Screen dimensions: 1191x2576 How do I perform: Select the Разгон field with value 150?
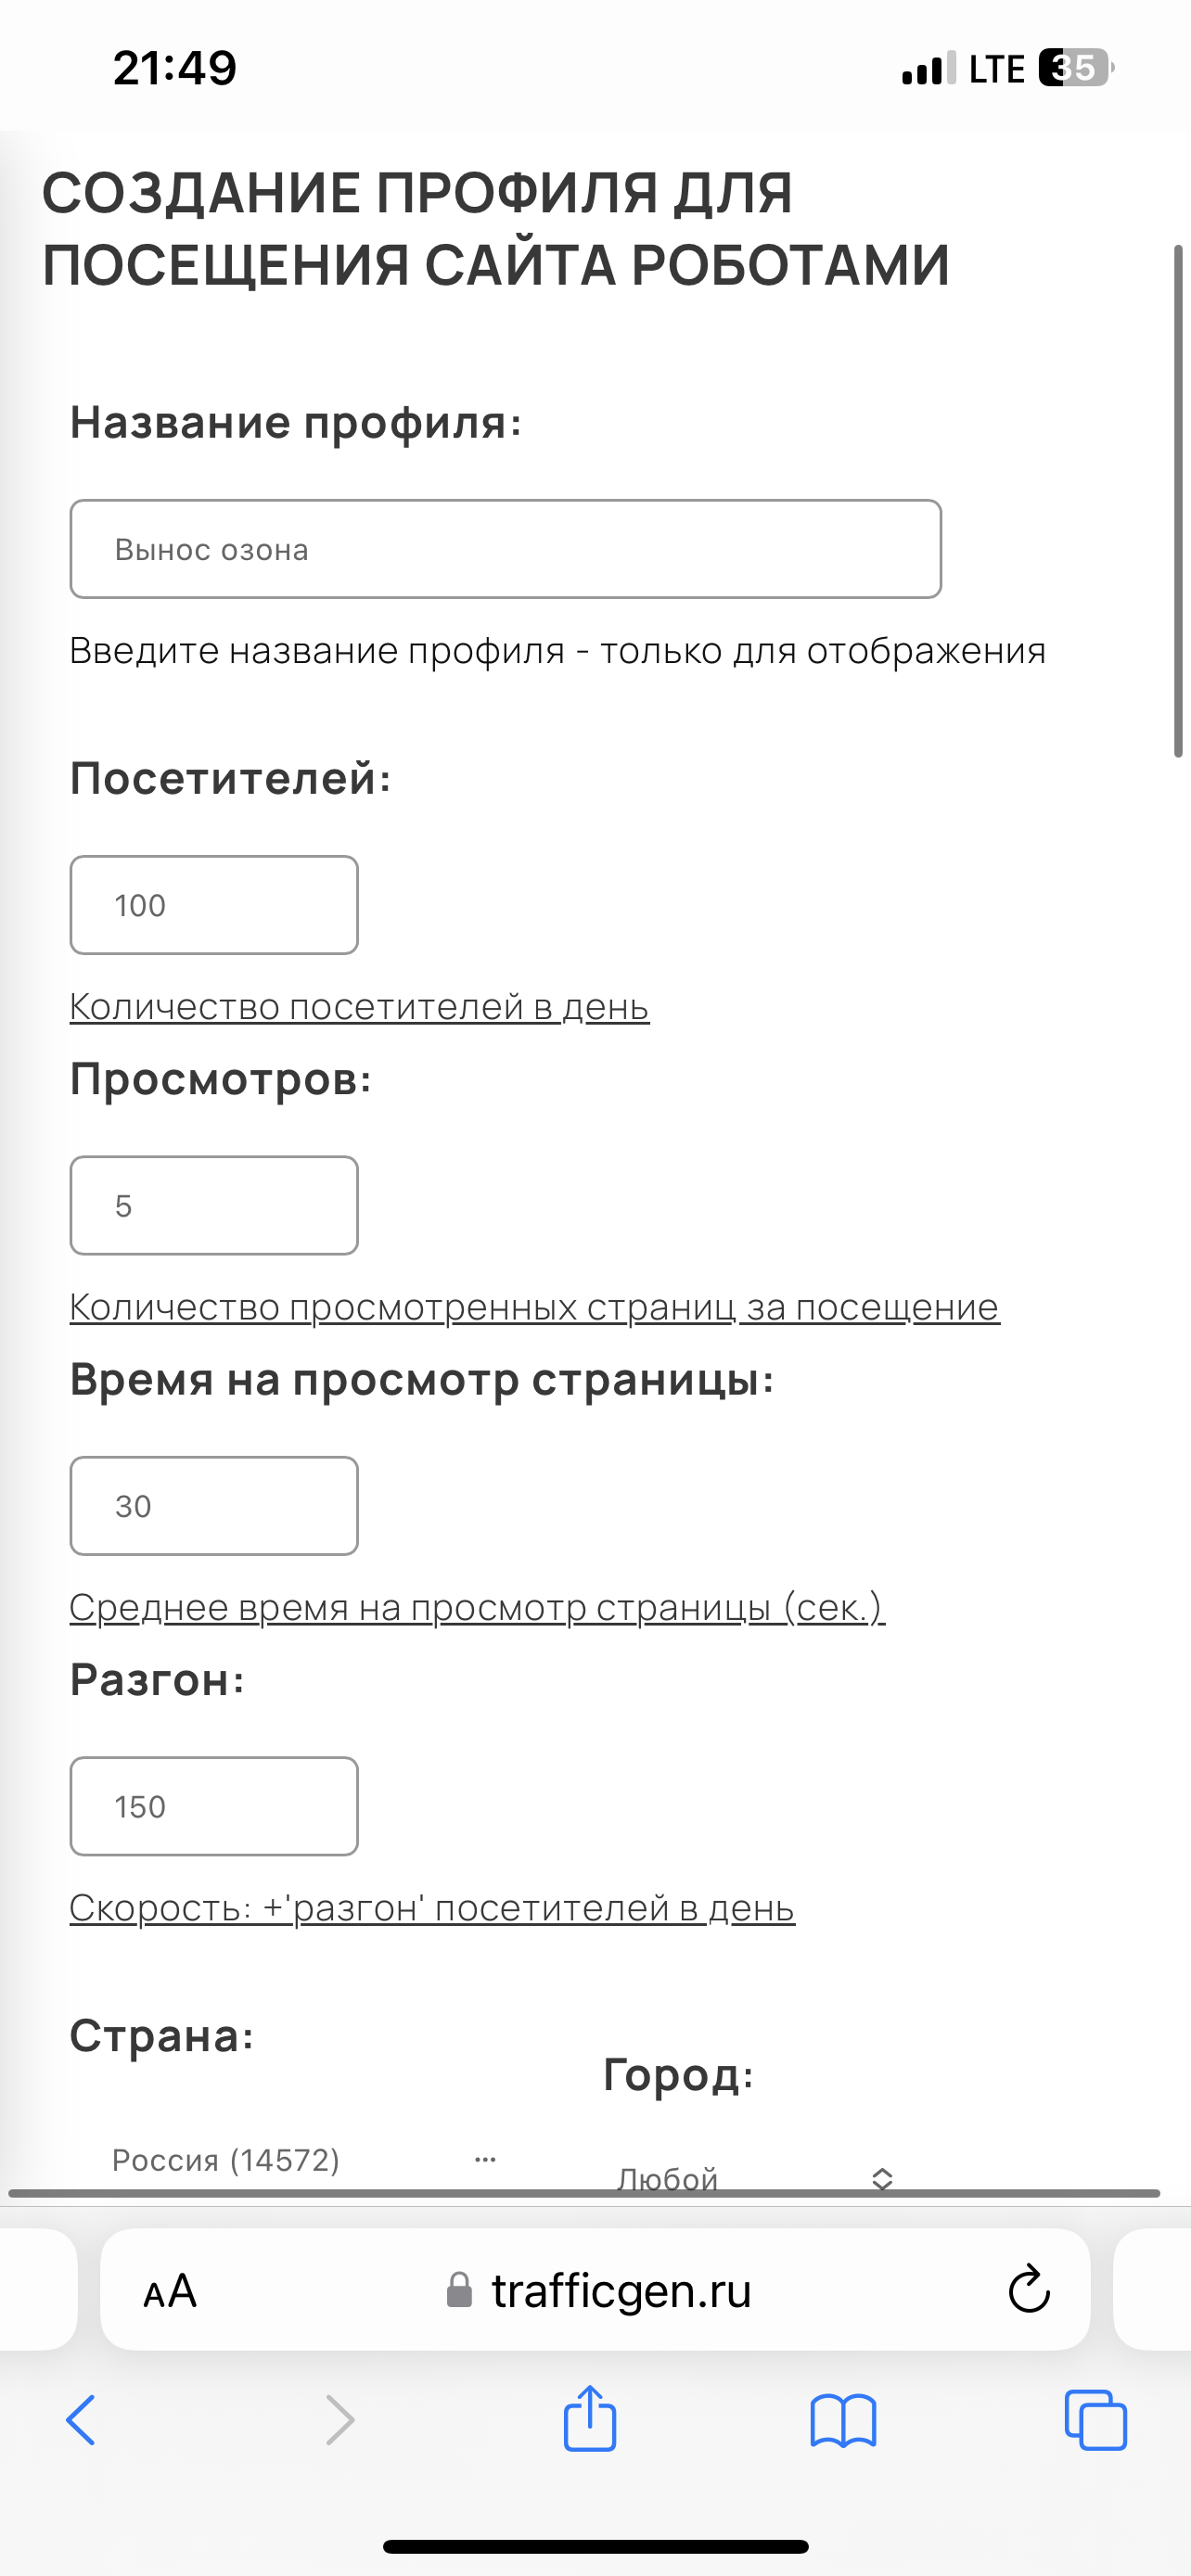click(x=213, y=1805)
